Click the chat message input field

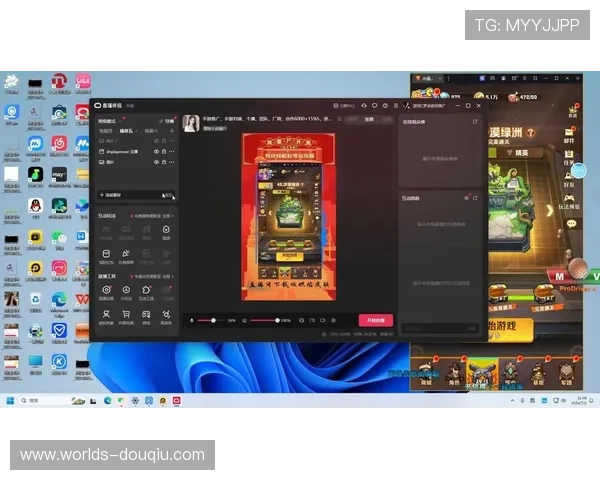click(x=440, y=328)
